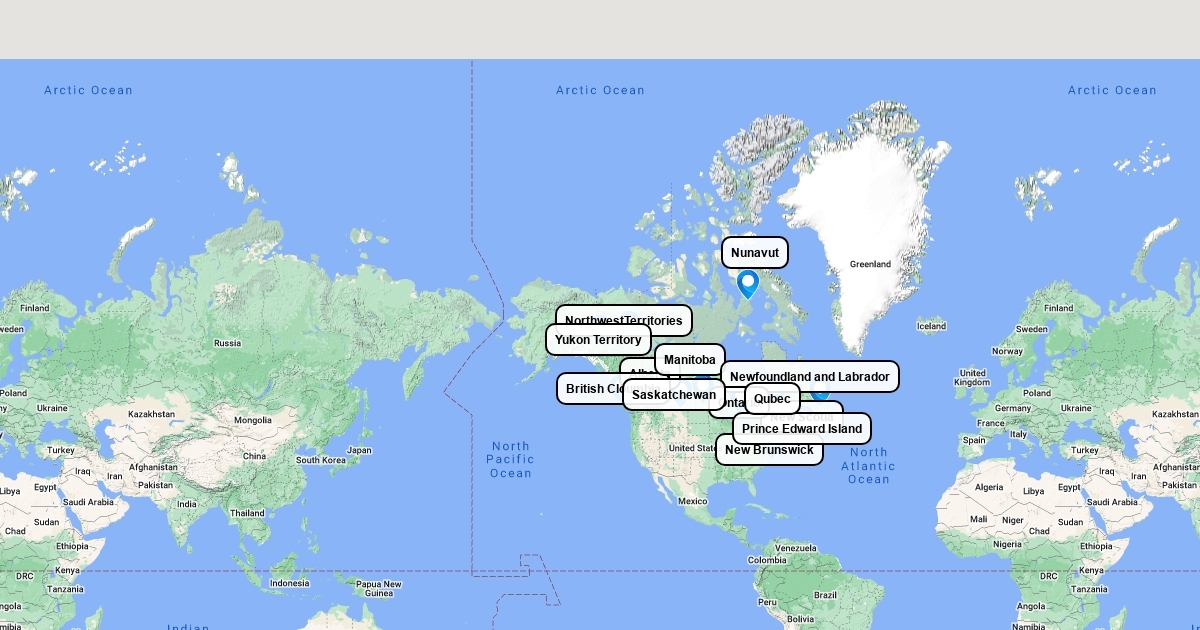Click the Papua New Guinea label
The height and width of the screenshot is (630, 1200).
pos(379,589)
